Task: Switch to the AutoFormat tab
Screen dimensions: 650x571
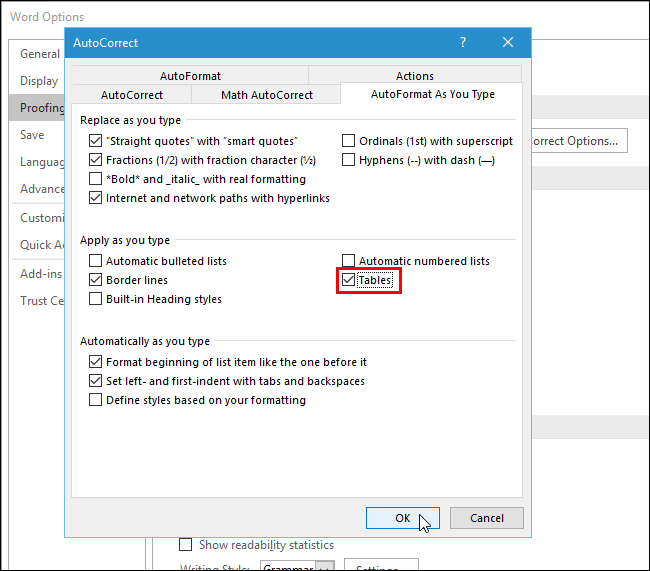Action: pyautogui.click(x=190, y=76)
